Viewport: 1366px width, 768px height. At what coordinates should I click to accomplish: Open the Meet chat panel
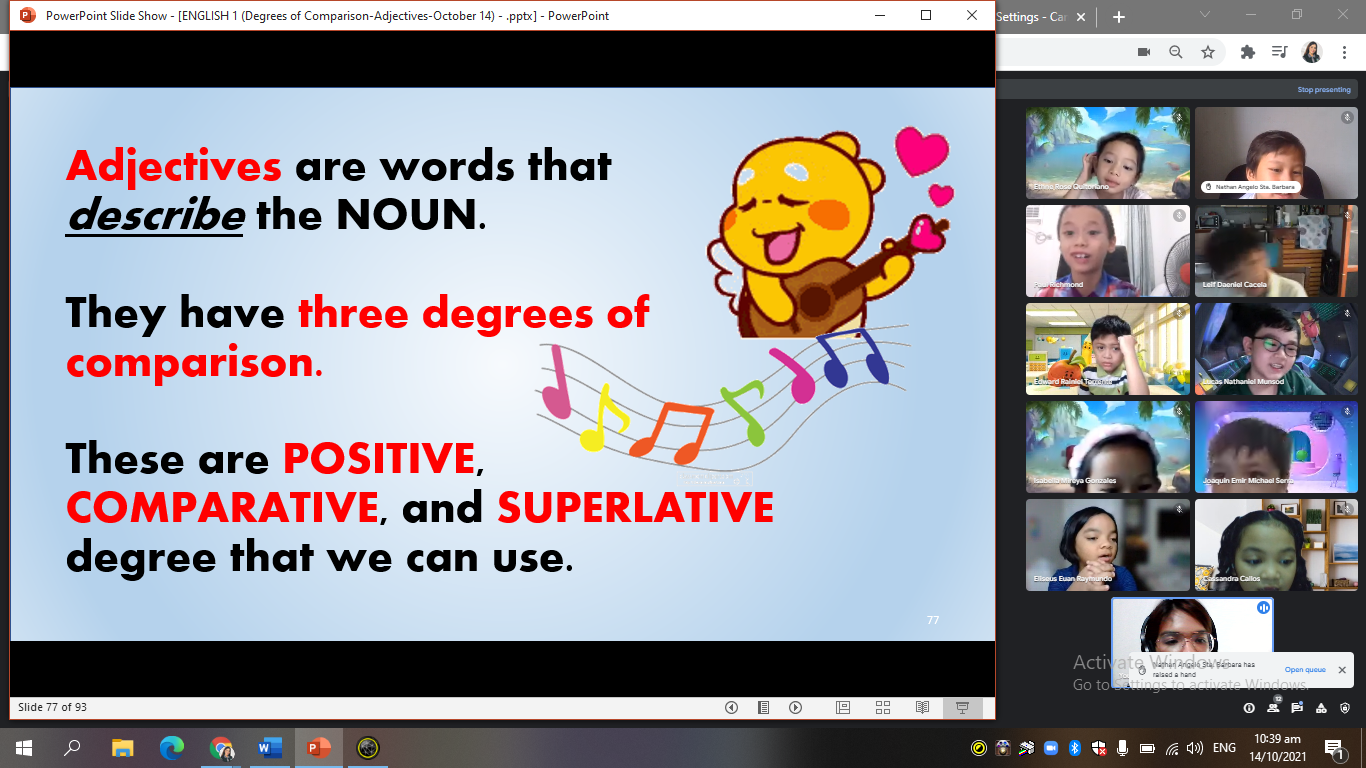[1297, 707]
